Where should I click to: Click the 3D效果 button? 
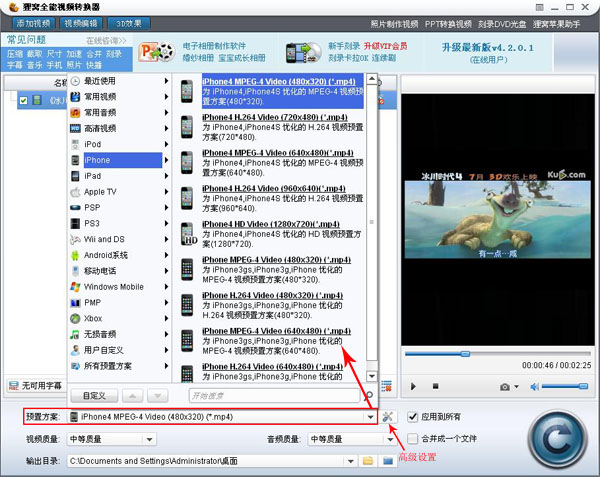(129, 24)
